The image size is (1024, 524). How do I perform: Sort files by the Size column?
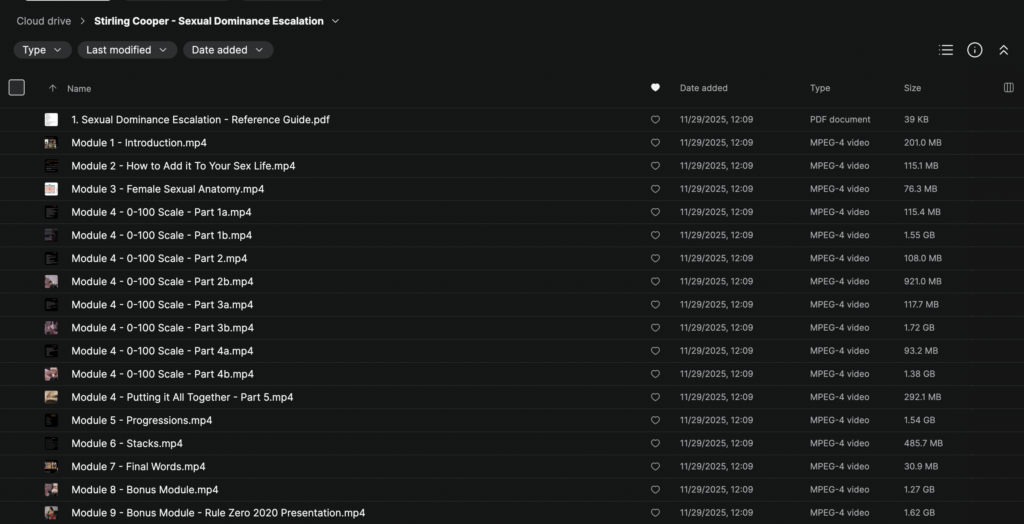pyautogui.click(x=912, y=88)
